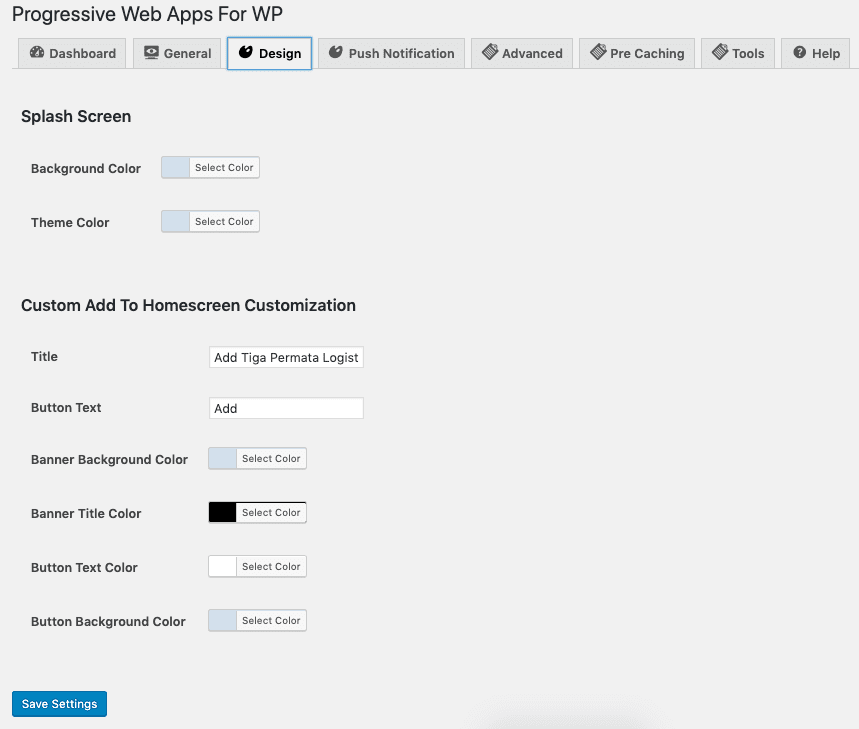The image size is (859, 729).
Task: Open Select Color for Theme Color
Action: pyautogui.click(x=224, y=222)
